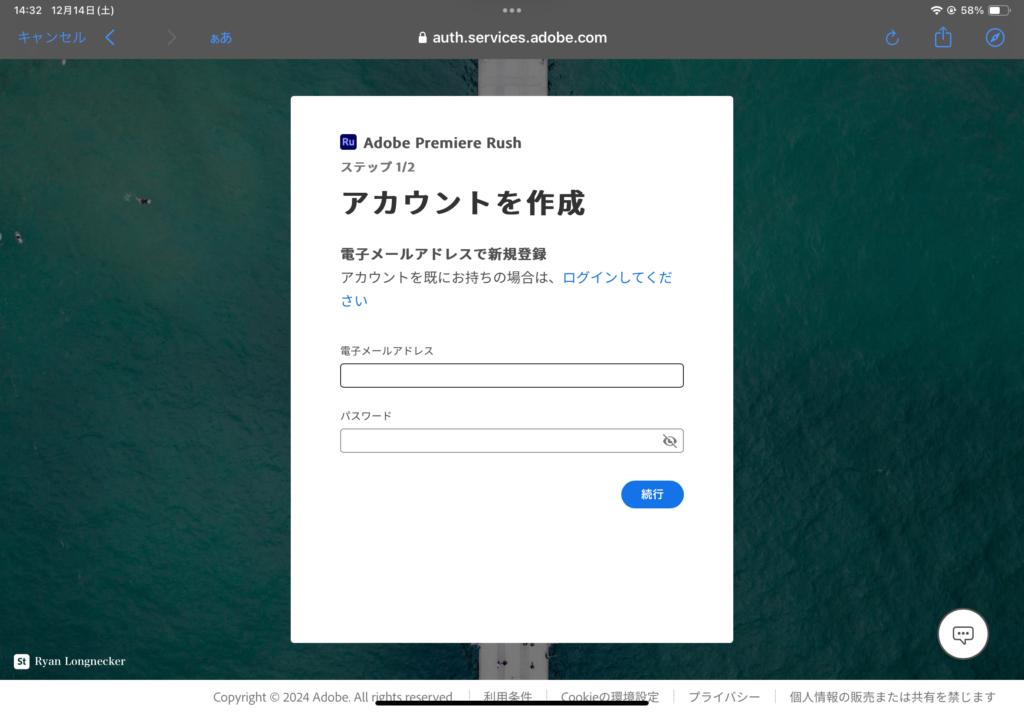Focus the 電子メールアドレス input field
This screenshot has height=712, width=1024.
[511, 376]
